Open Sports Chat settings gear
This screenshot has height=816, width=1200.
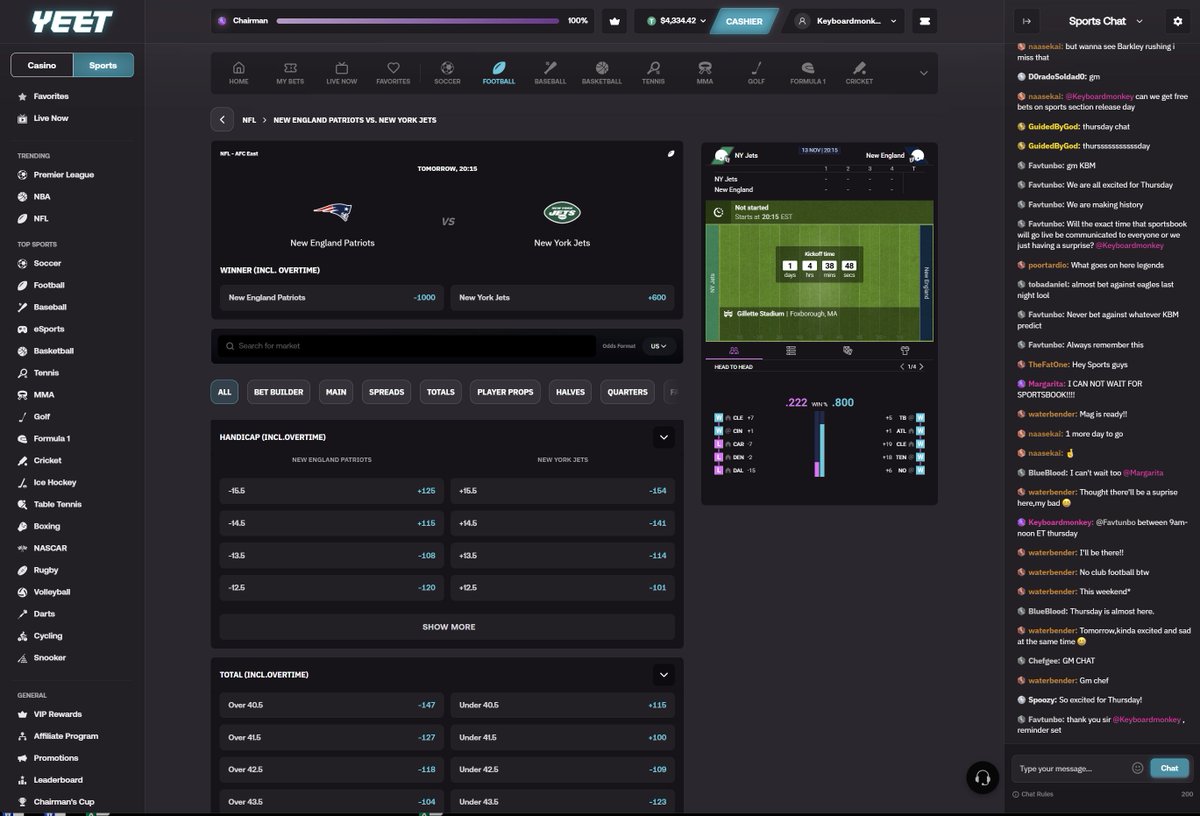(x=1177, y=21)
